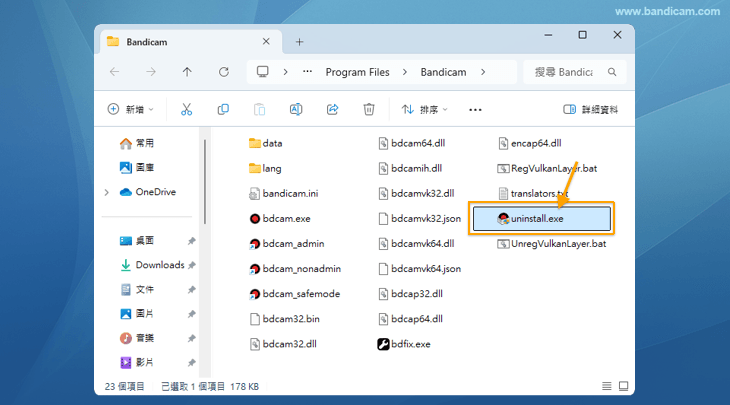Click the Share icon in toolbar
The width and height of the screenshot is (730, 405).
point(332,109)
